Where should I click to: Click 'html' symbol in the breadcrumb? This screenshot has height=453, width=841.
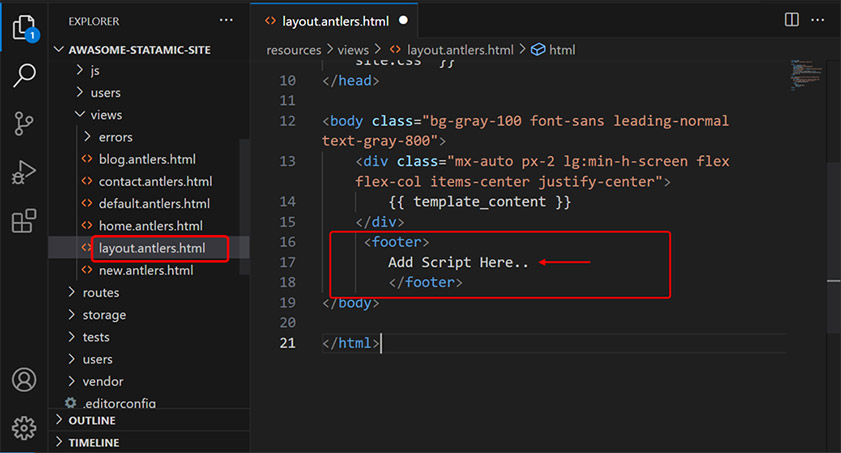point(562,50)
